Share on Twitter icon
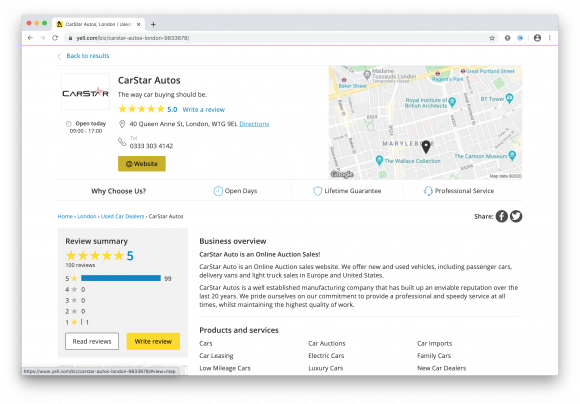580x404 pixels. [516, 216]
